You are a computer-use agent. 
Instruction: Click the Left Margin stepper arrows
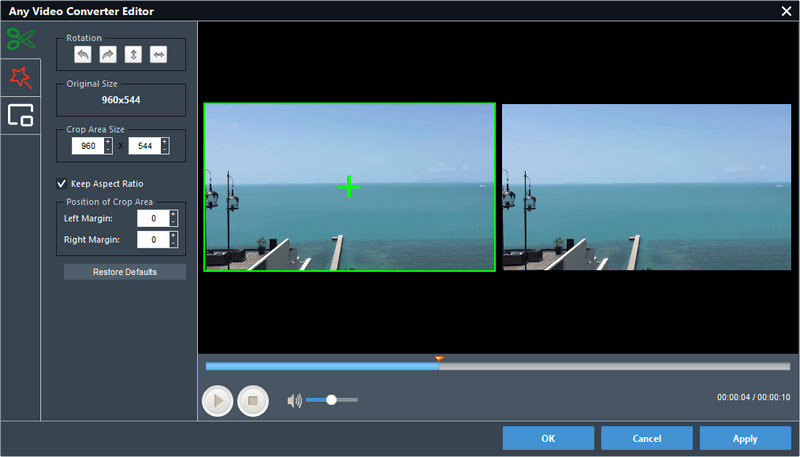(173, 218)
